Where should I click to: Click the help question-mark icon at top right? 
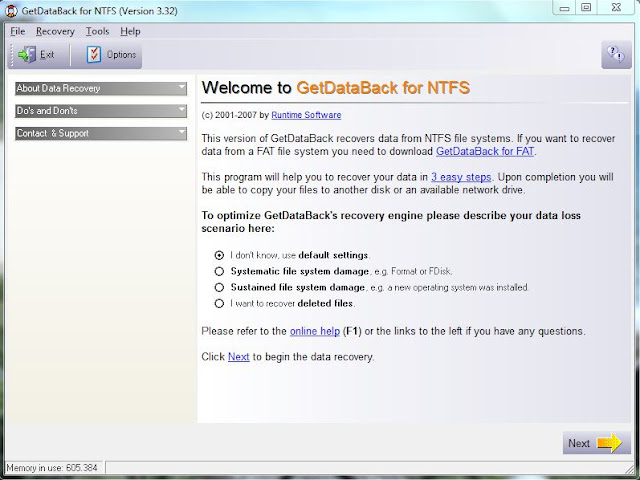pyautogui.click(x=616, y=54)
